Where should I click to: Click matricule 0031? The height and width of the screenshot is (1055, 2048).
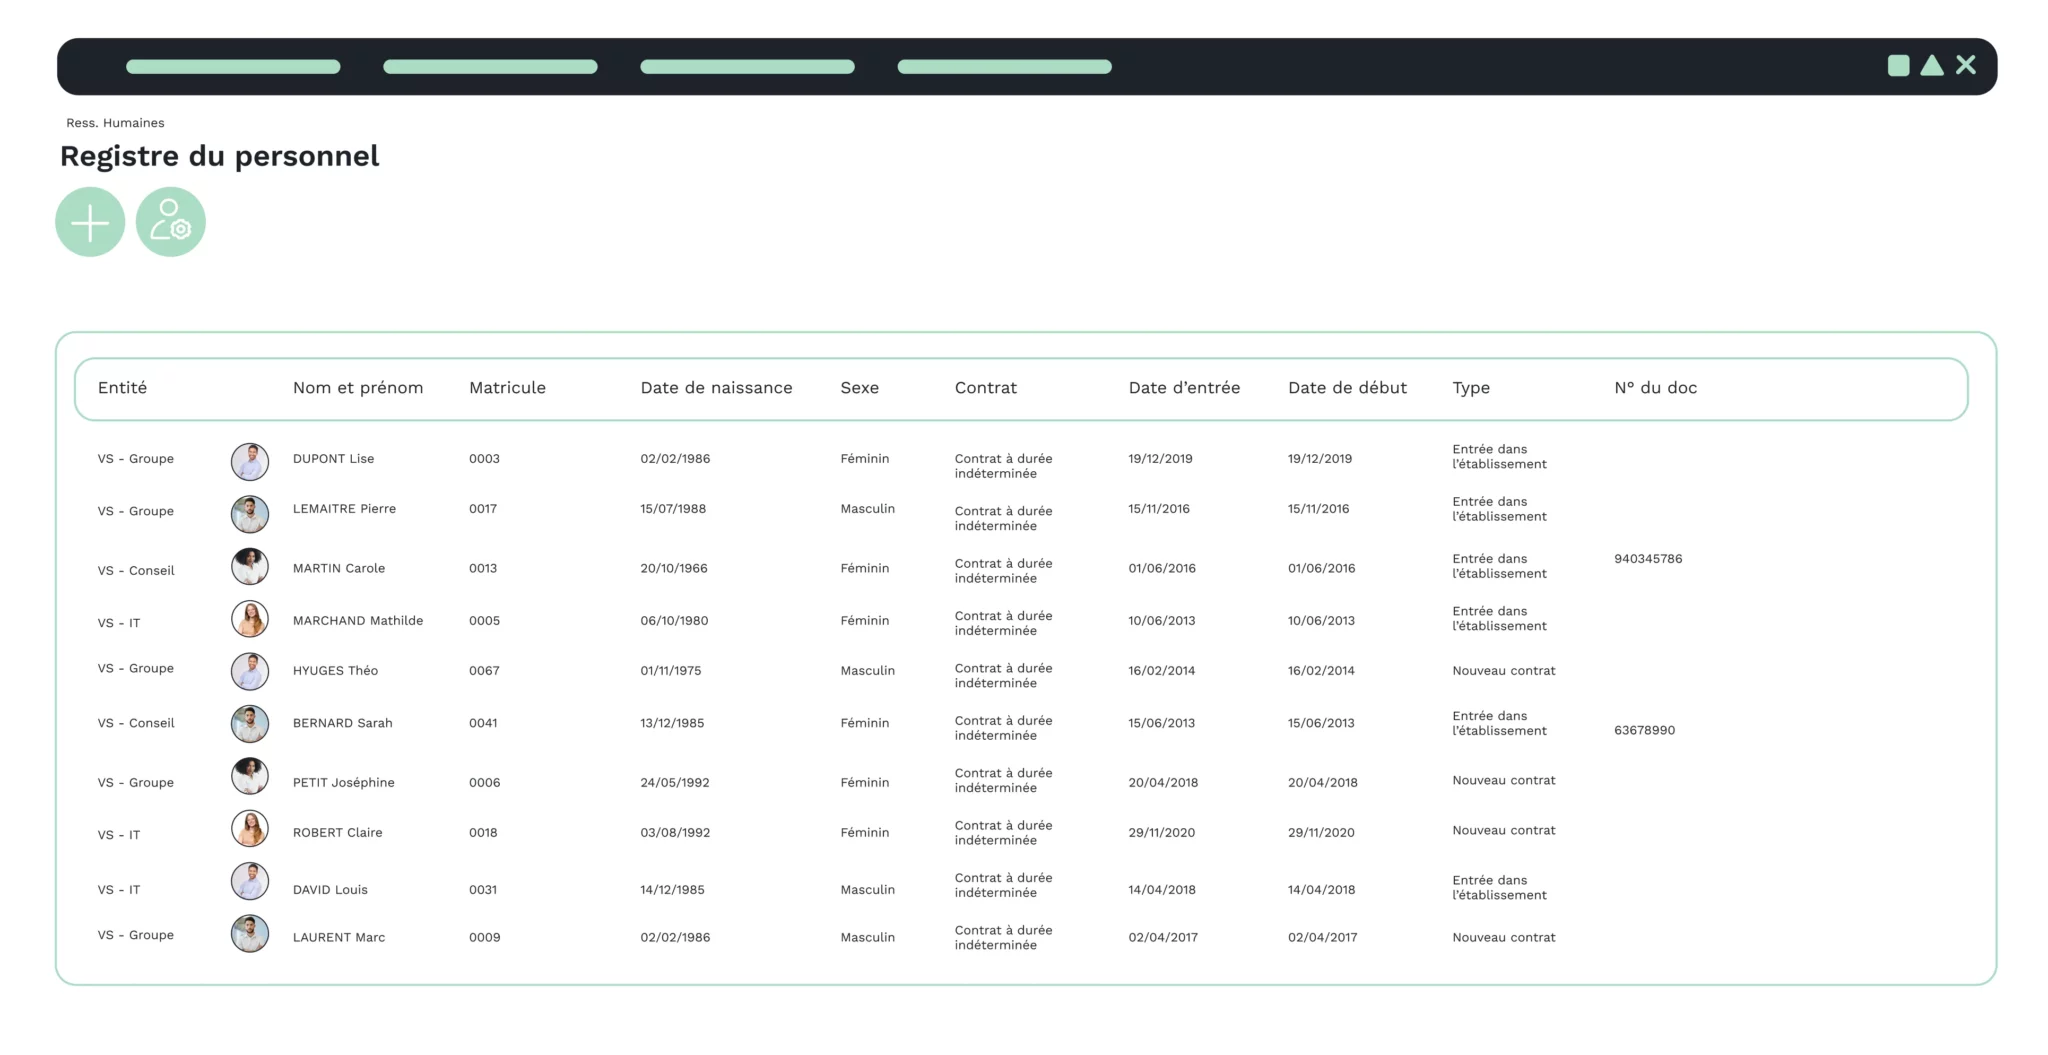(x=483, y=890)
